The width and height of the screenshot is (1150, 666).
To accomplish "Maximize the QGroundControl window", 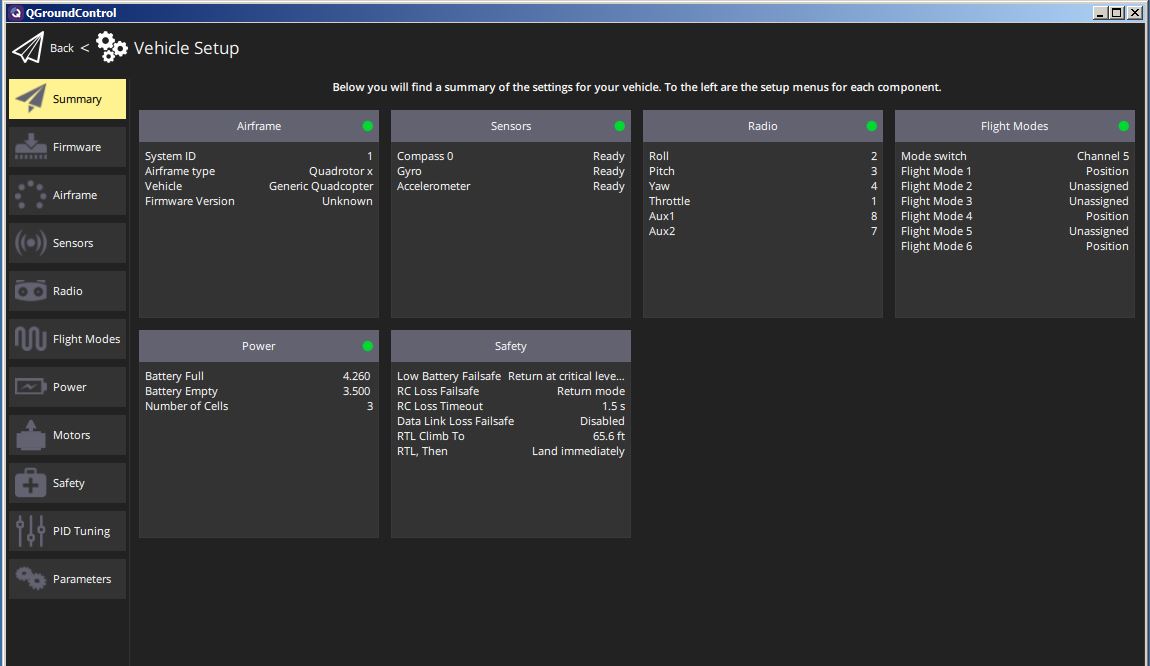I will point(1116,12).
